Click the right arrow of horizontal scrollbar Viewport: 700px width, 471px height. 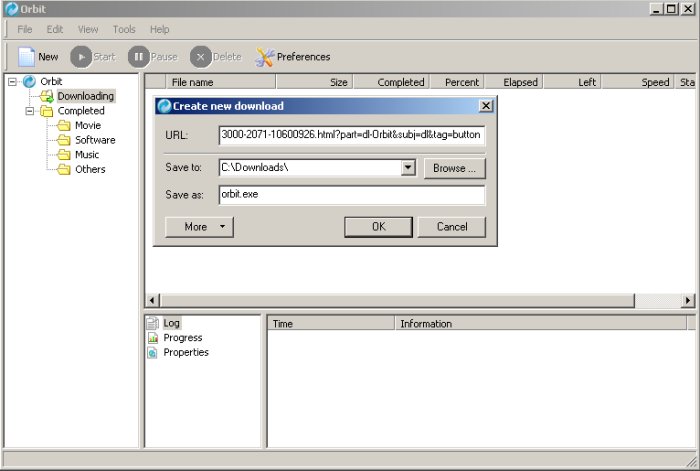[x=688, y=300]
